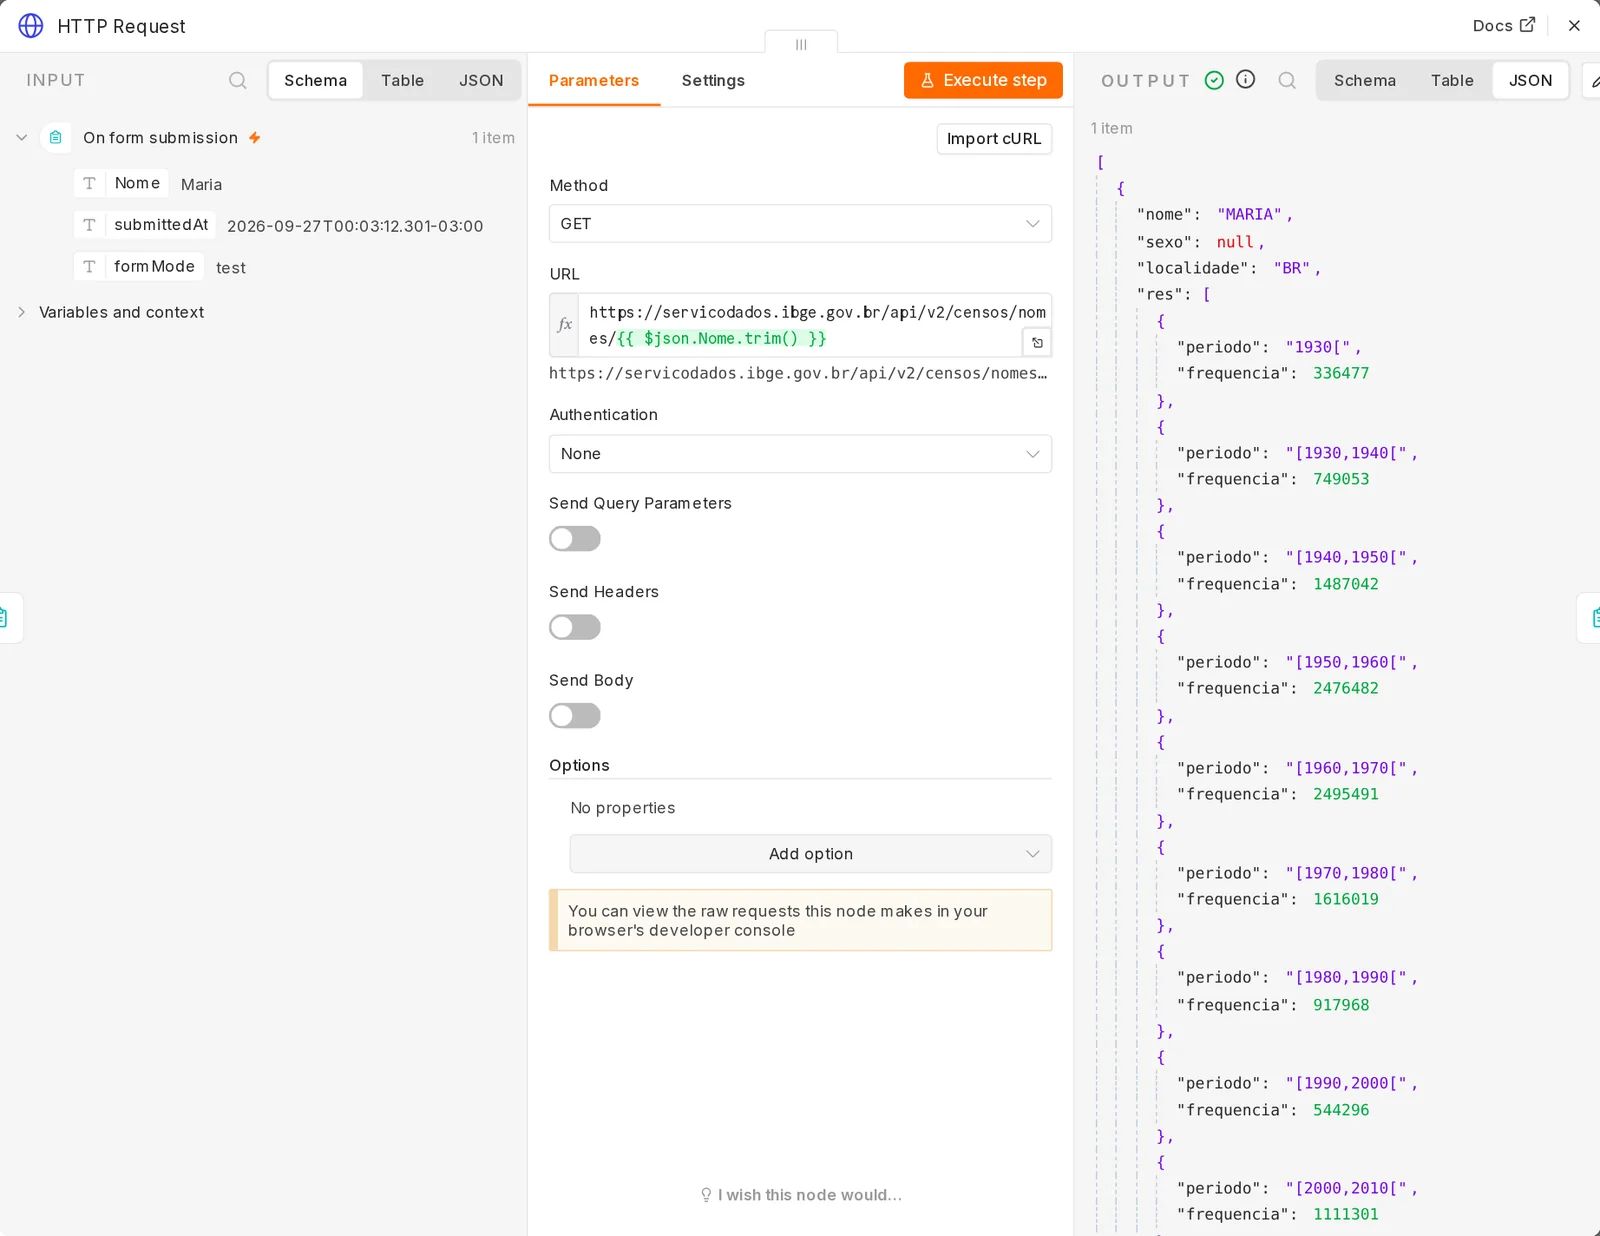This screenshot has width=1600, height=1236.
Task: Enable Send Headers switch
Action: coord(575,627)
